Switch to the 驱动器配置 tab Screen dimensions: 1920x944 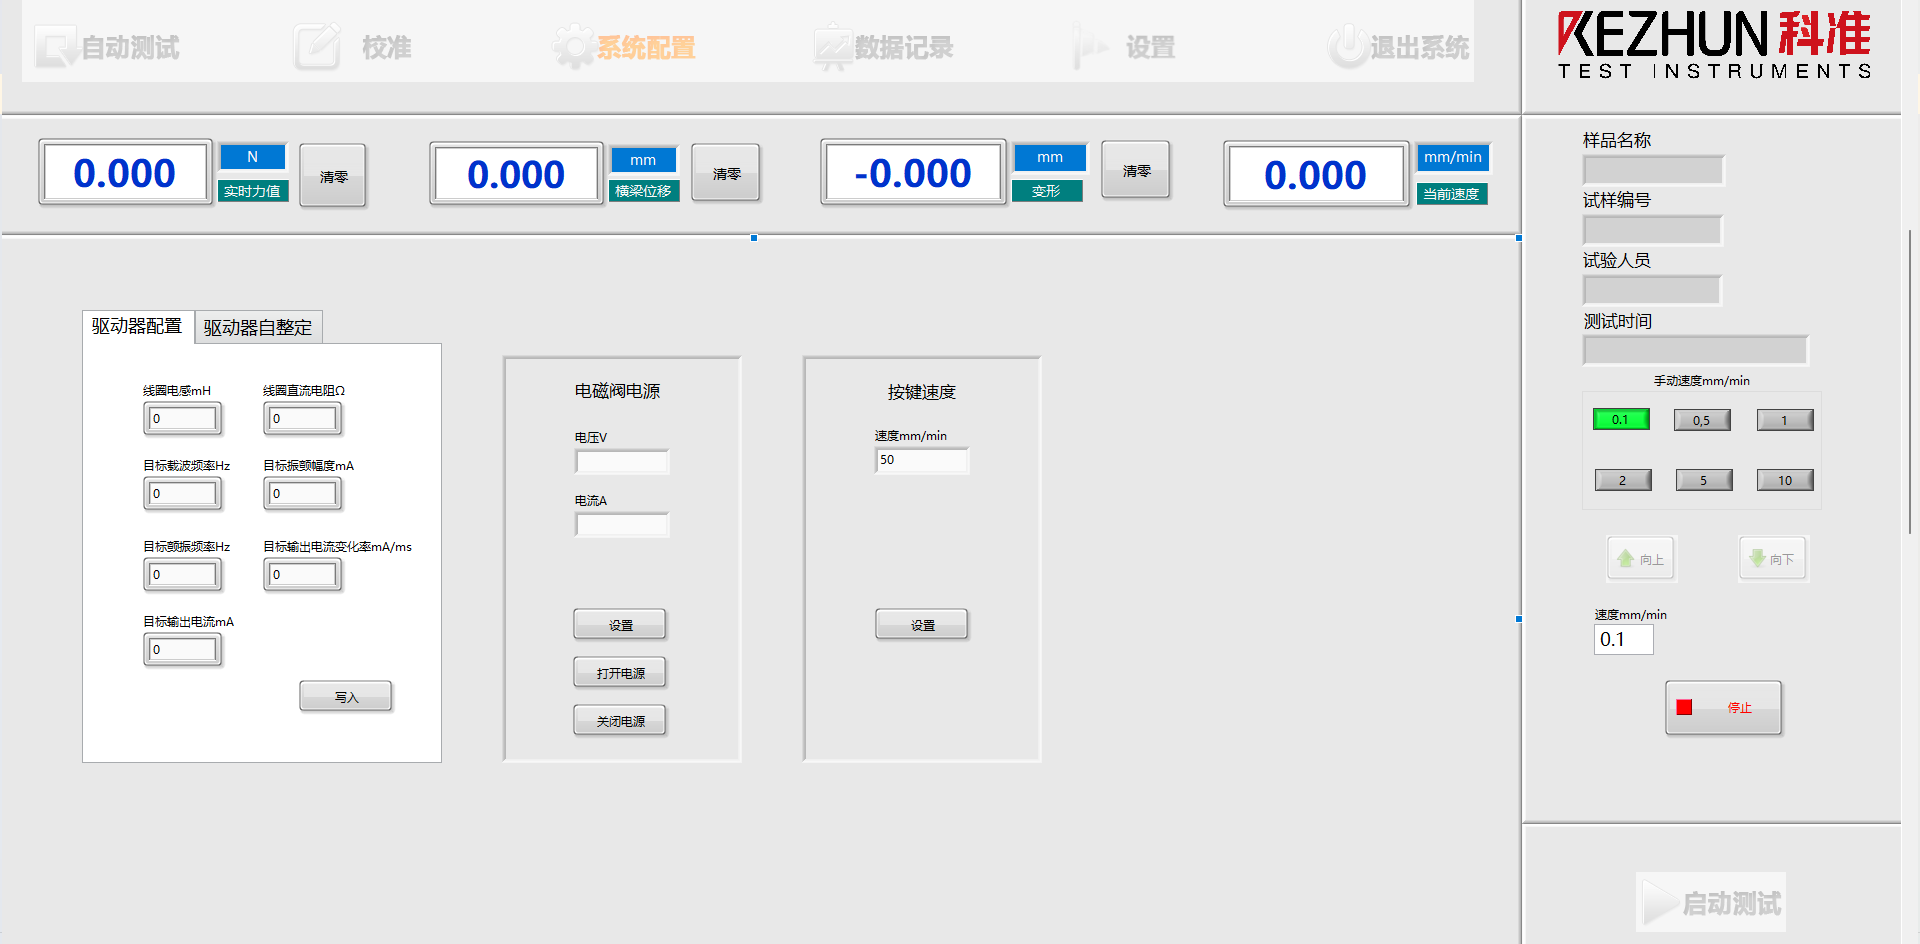coord(137,326)
